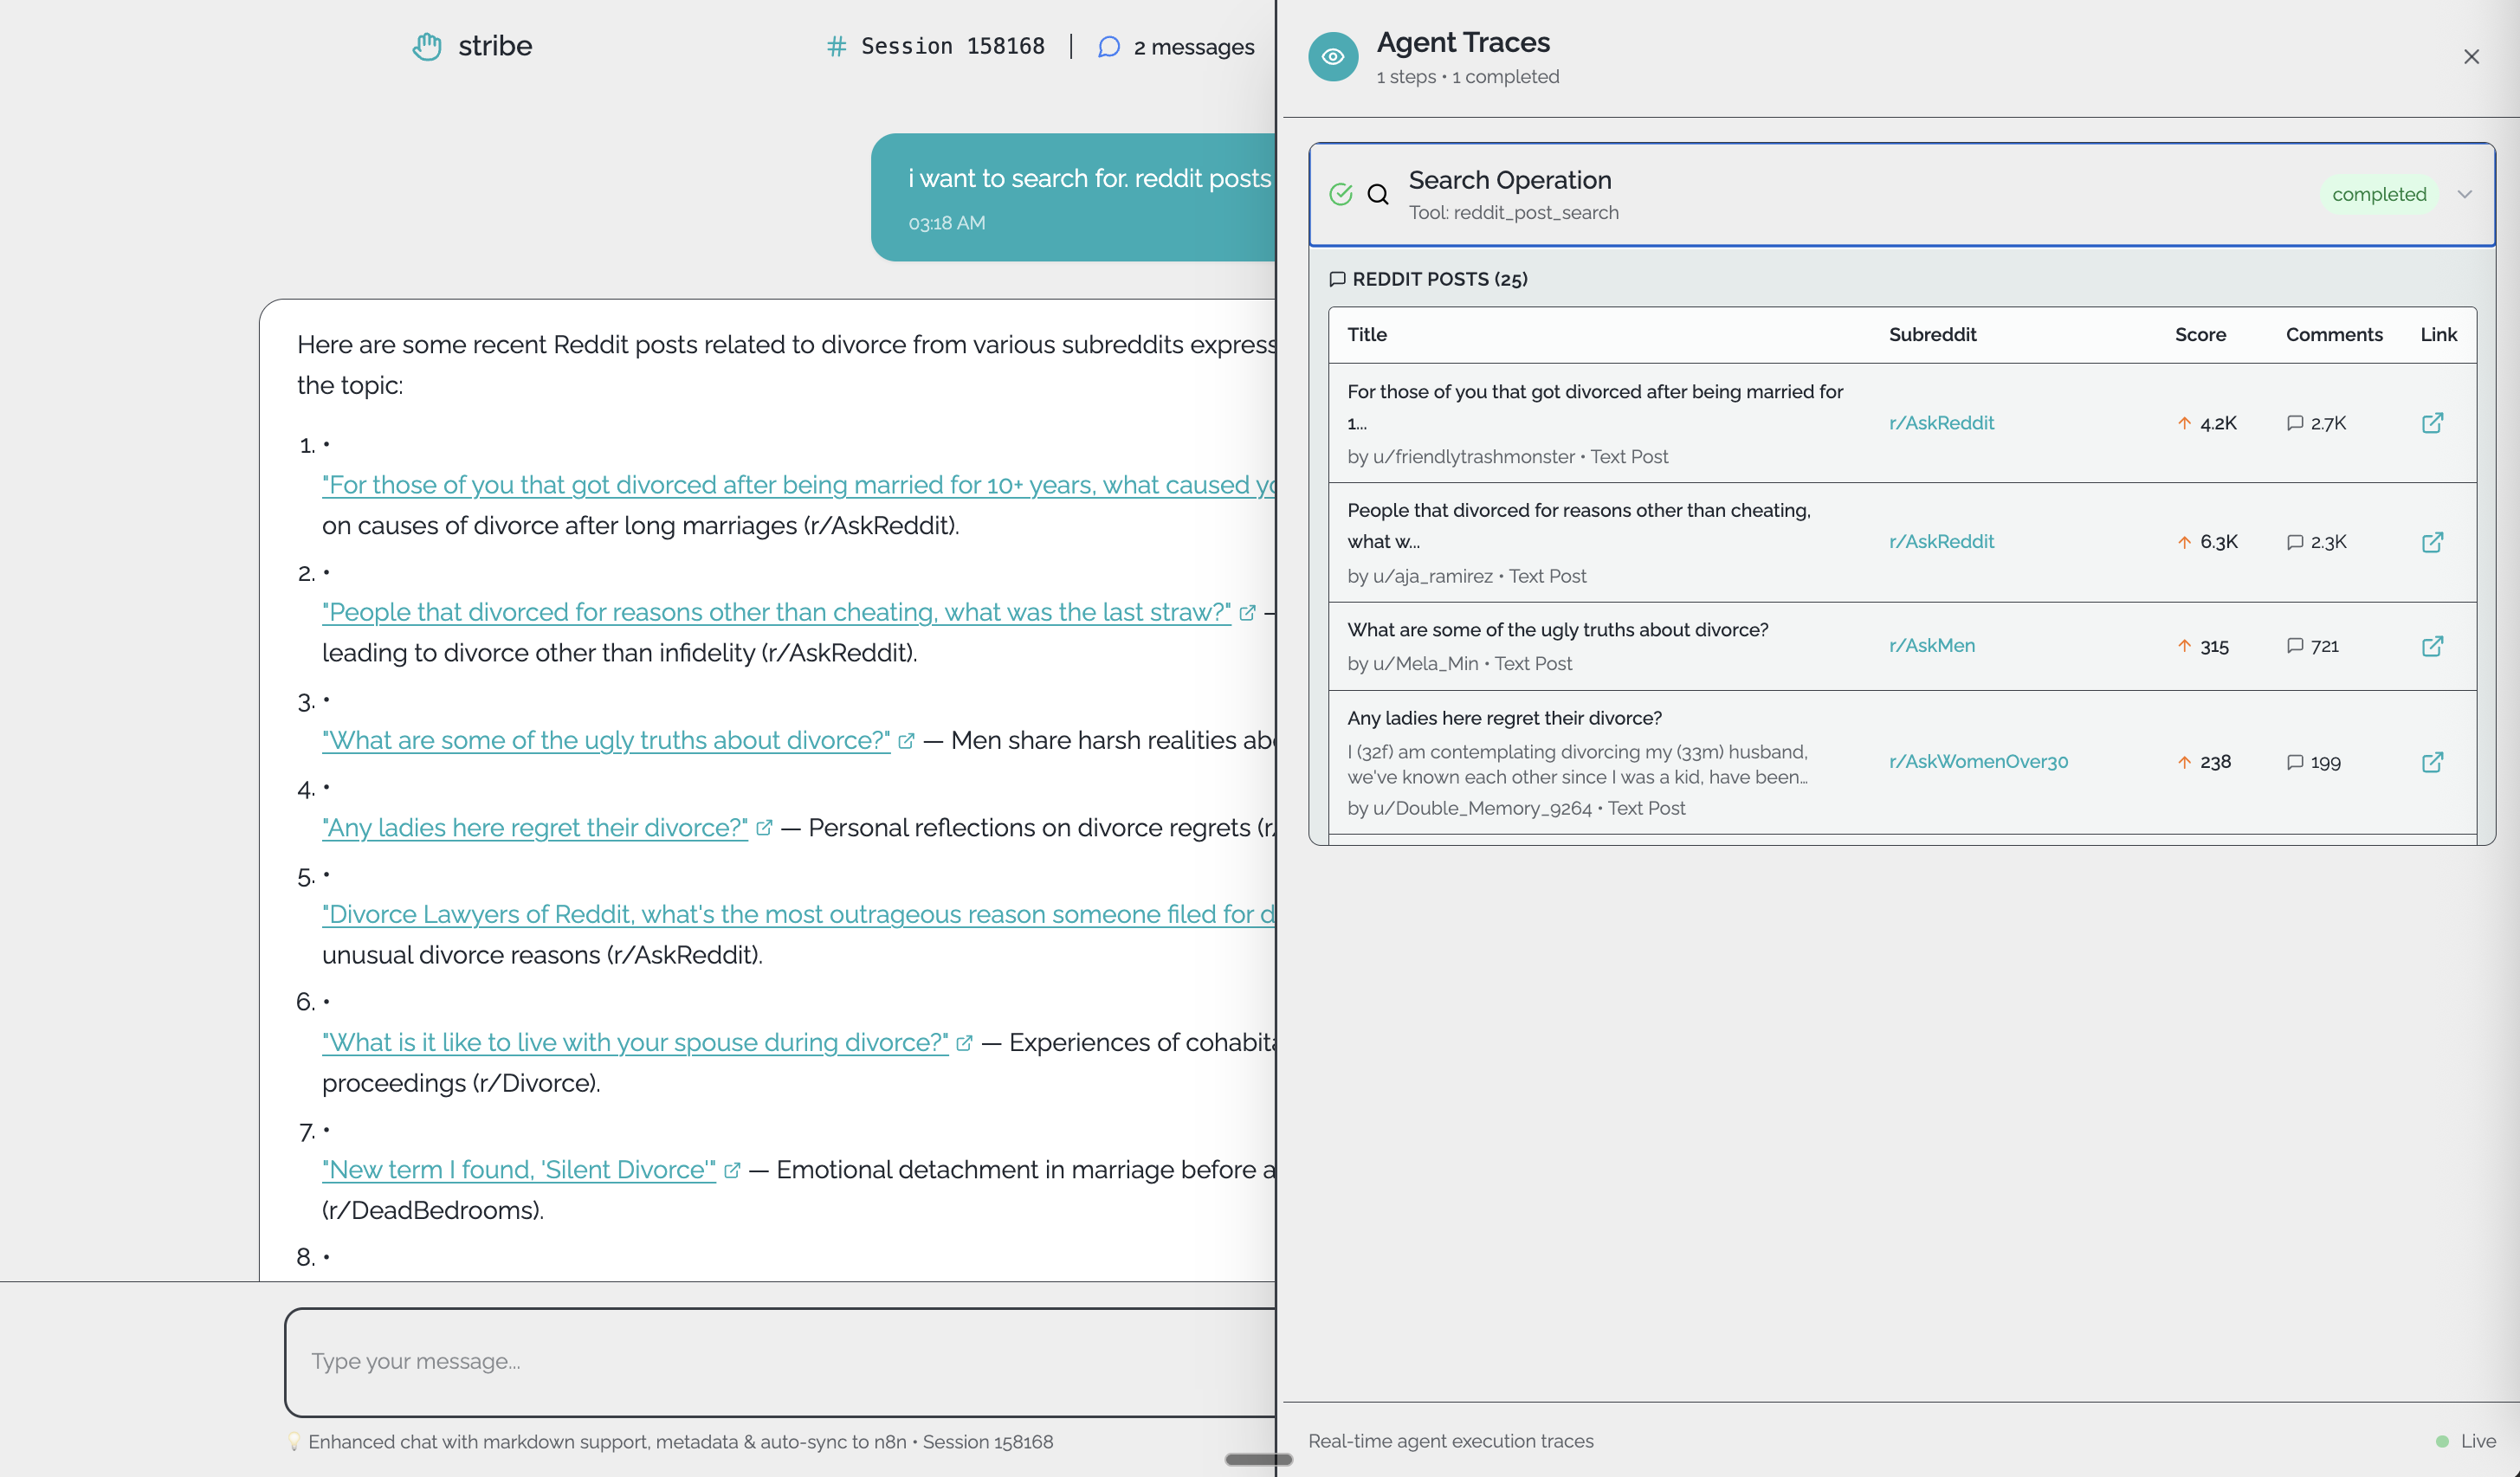This screenshot has width=2520, height=1477.
Task: Click the stribe hand logo icon
Action: click(427, 46)
